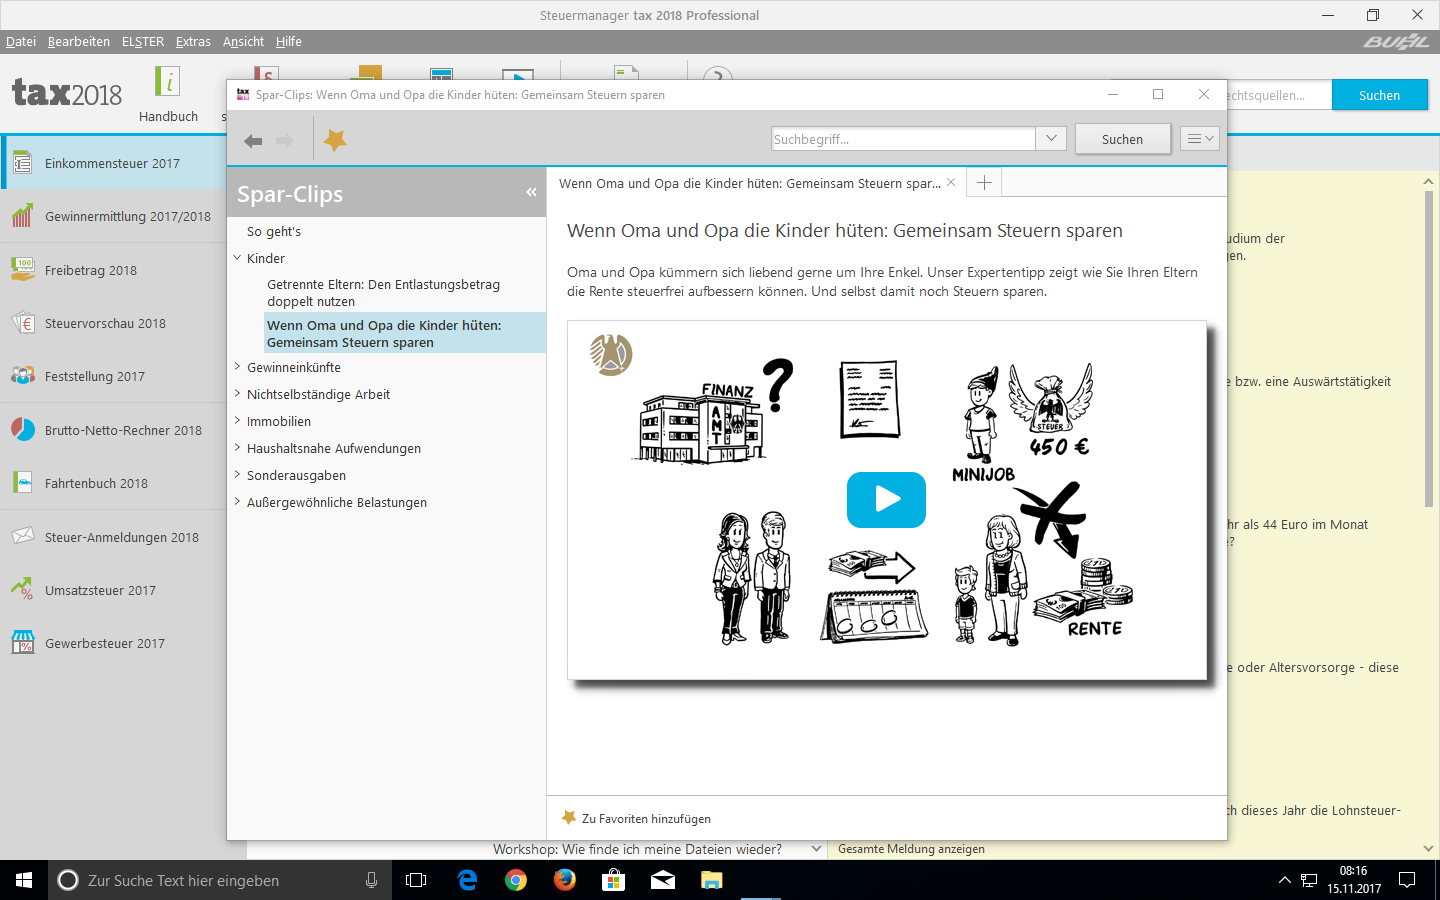
Task: Click Suchen button in Spar-Clips window
Action: pos(1122,139)
